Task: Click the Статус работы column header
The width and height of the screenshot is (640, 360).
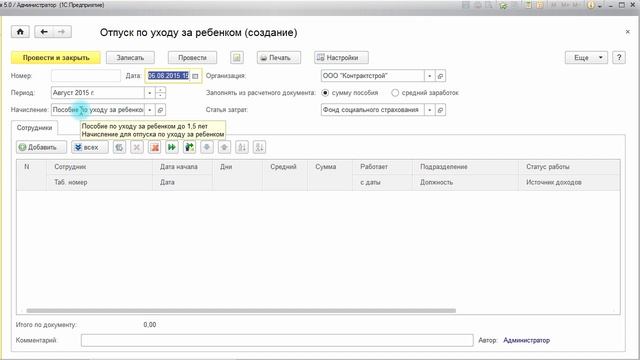Action: pos(569,167)
